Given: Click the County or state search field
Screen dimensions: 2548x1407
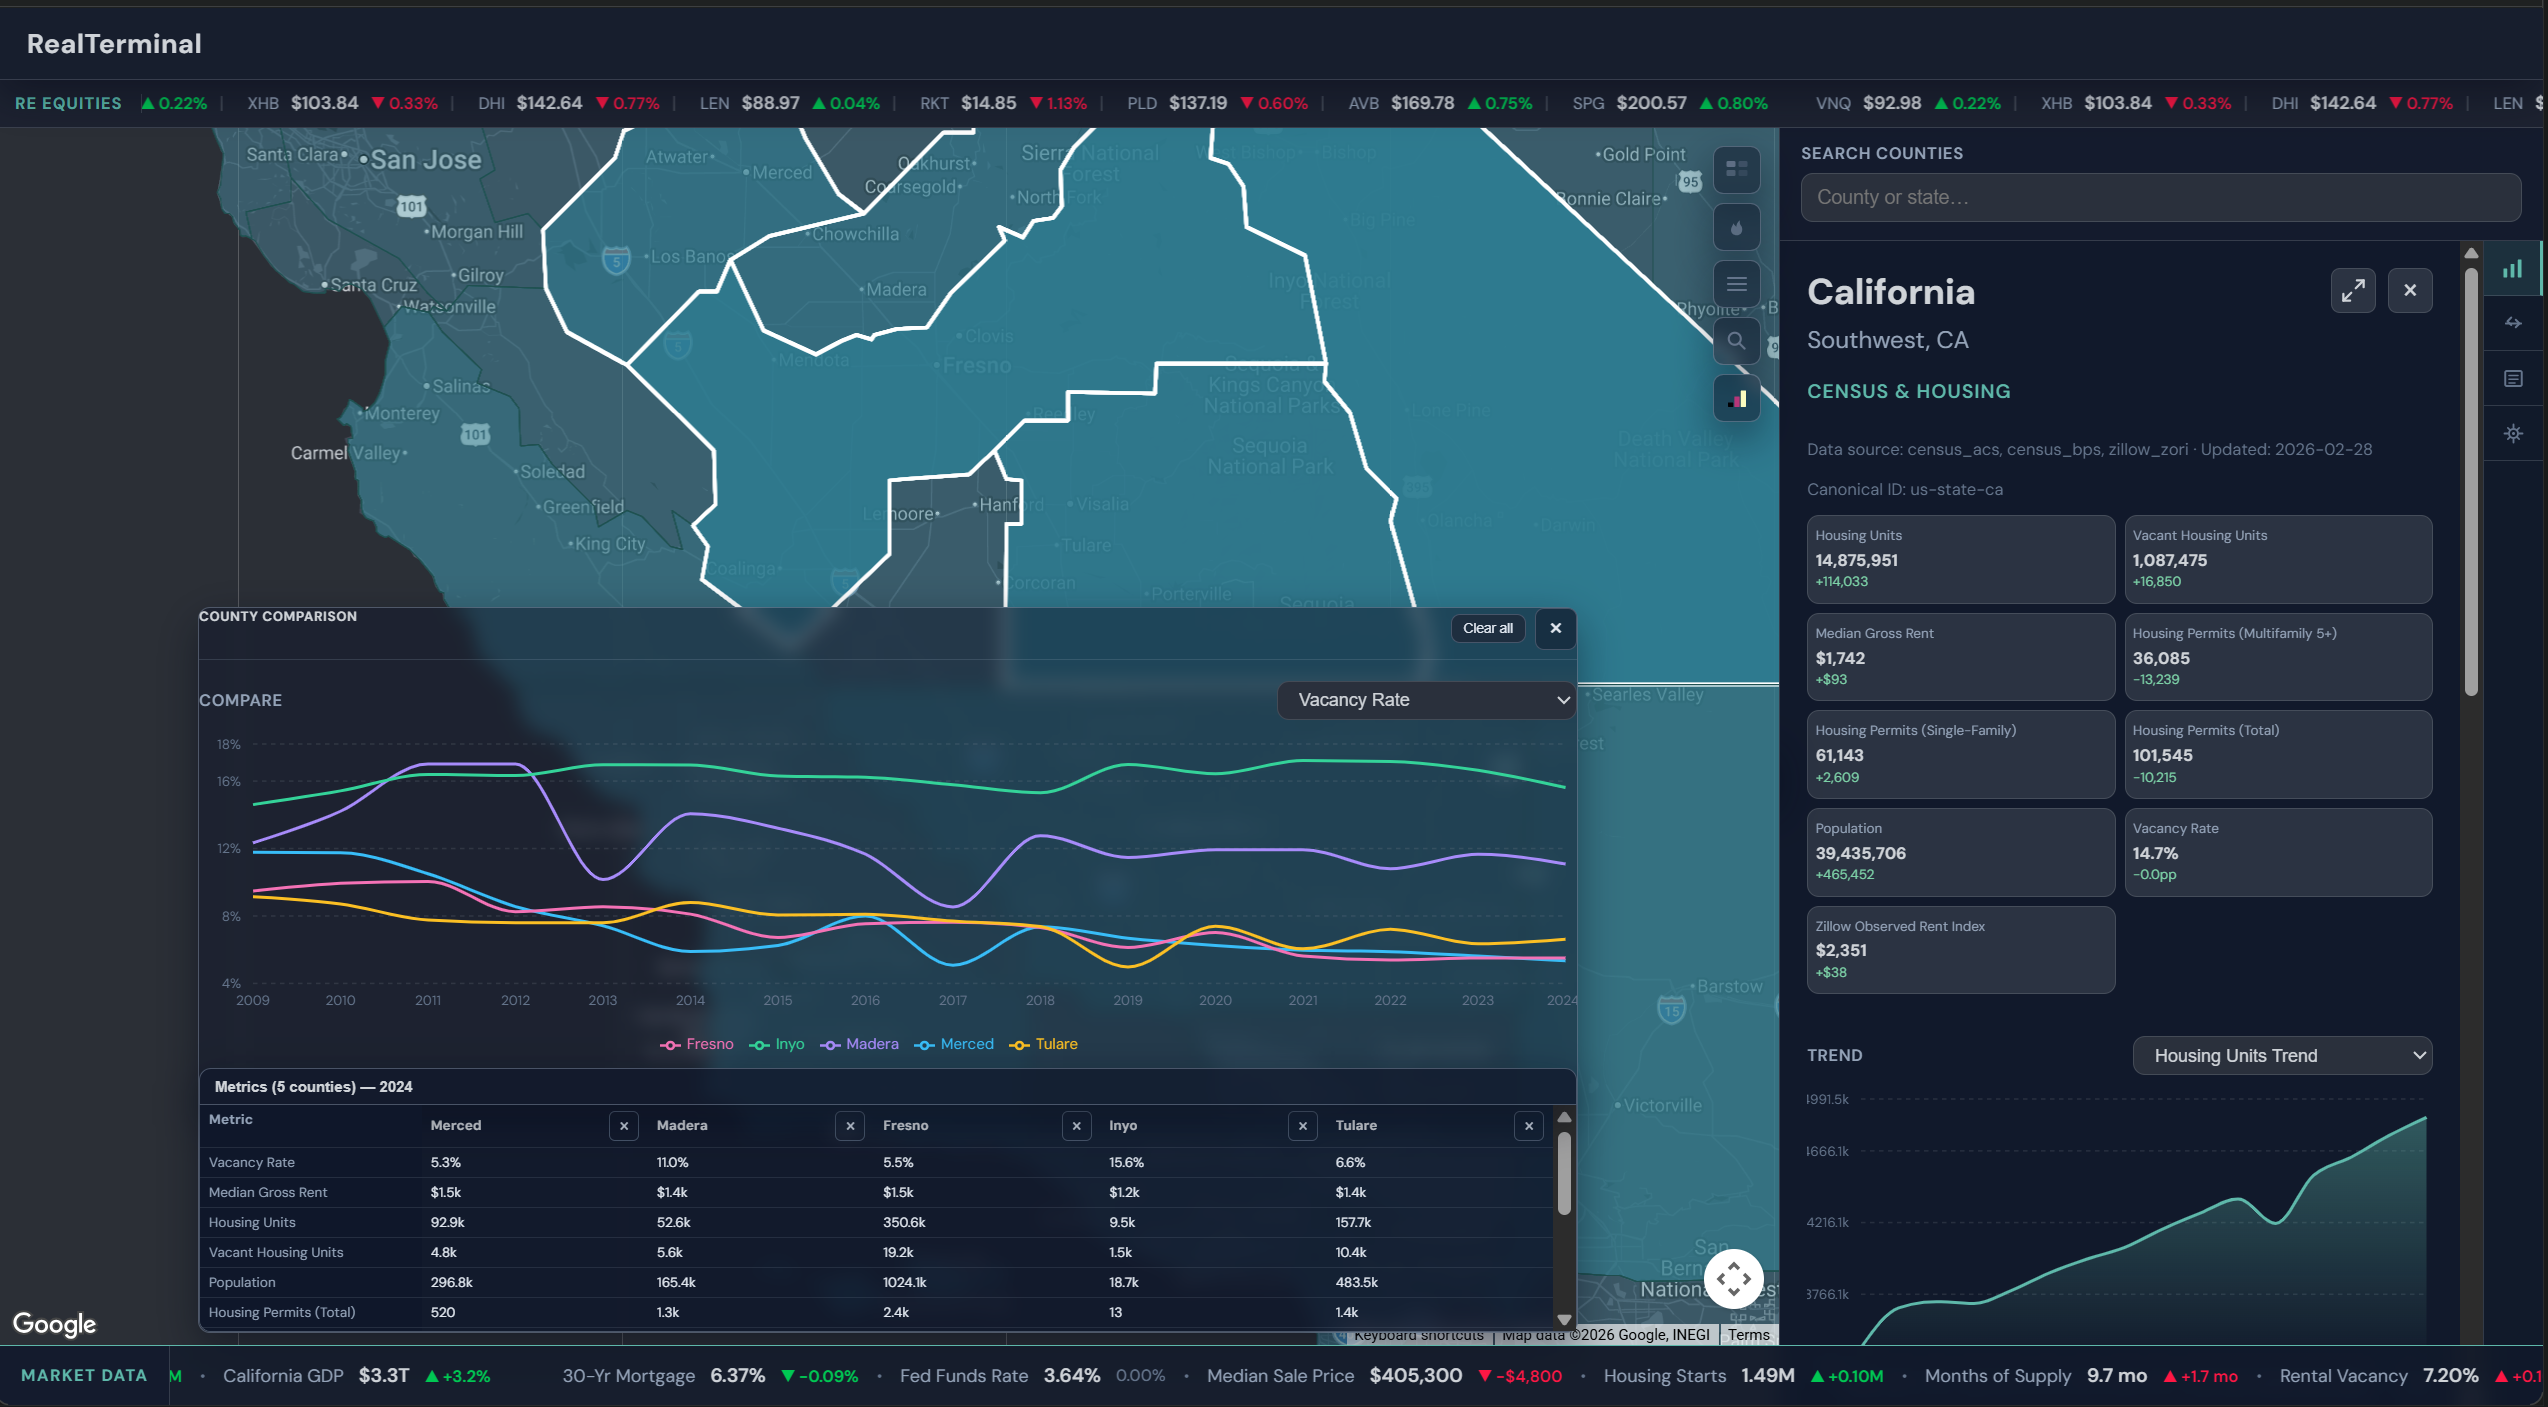Looking at the screenshot, I should click(2160, 198).
